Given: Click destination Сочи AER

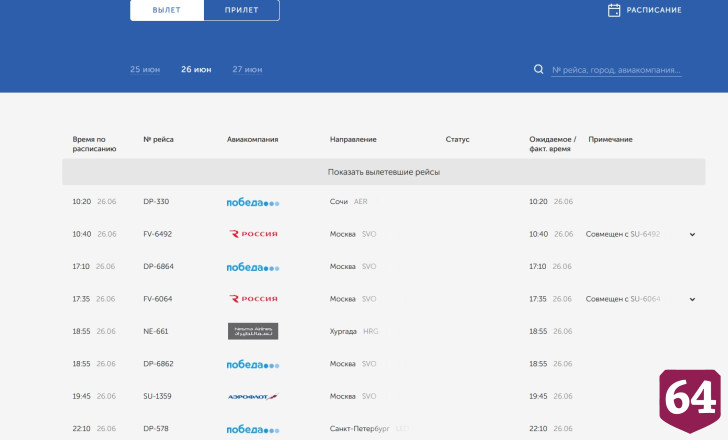Looking at the screenshot, I should (x=348, y=201).
